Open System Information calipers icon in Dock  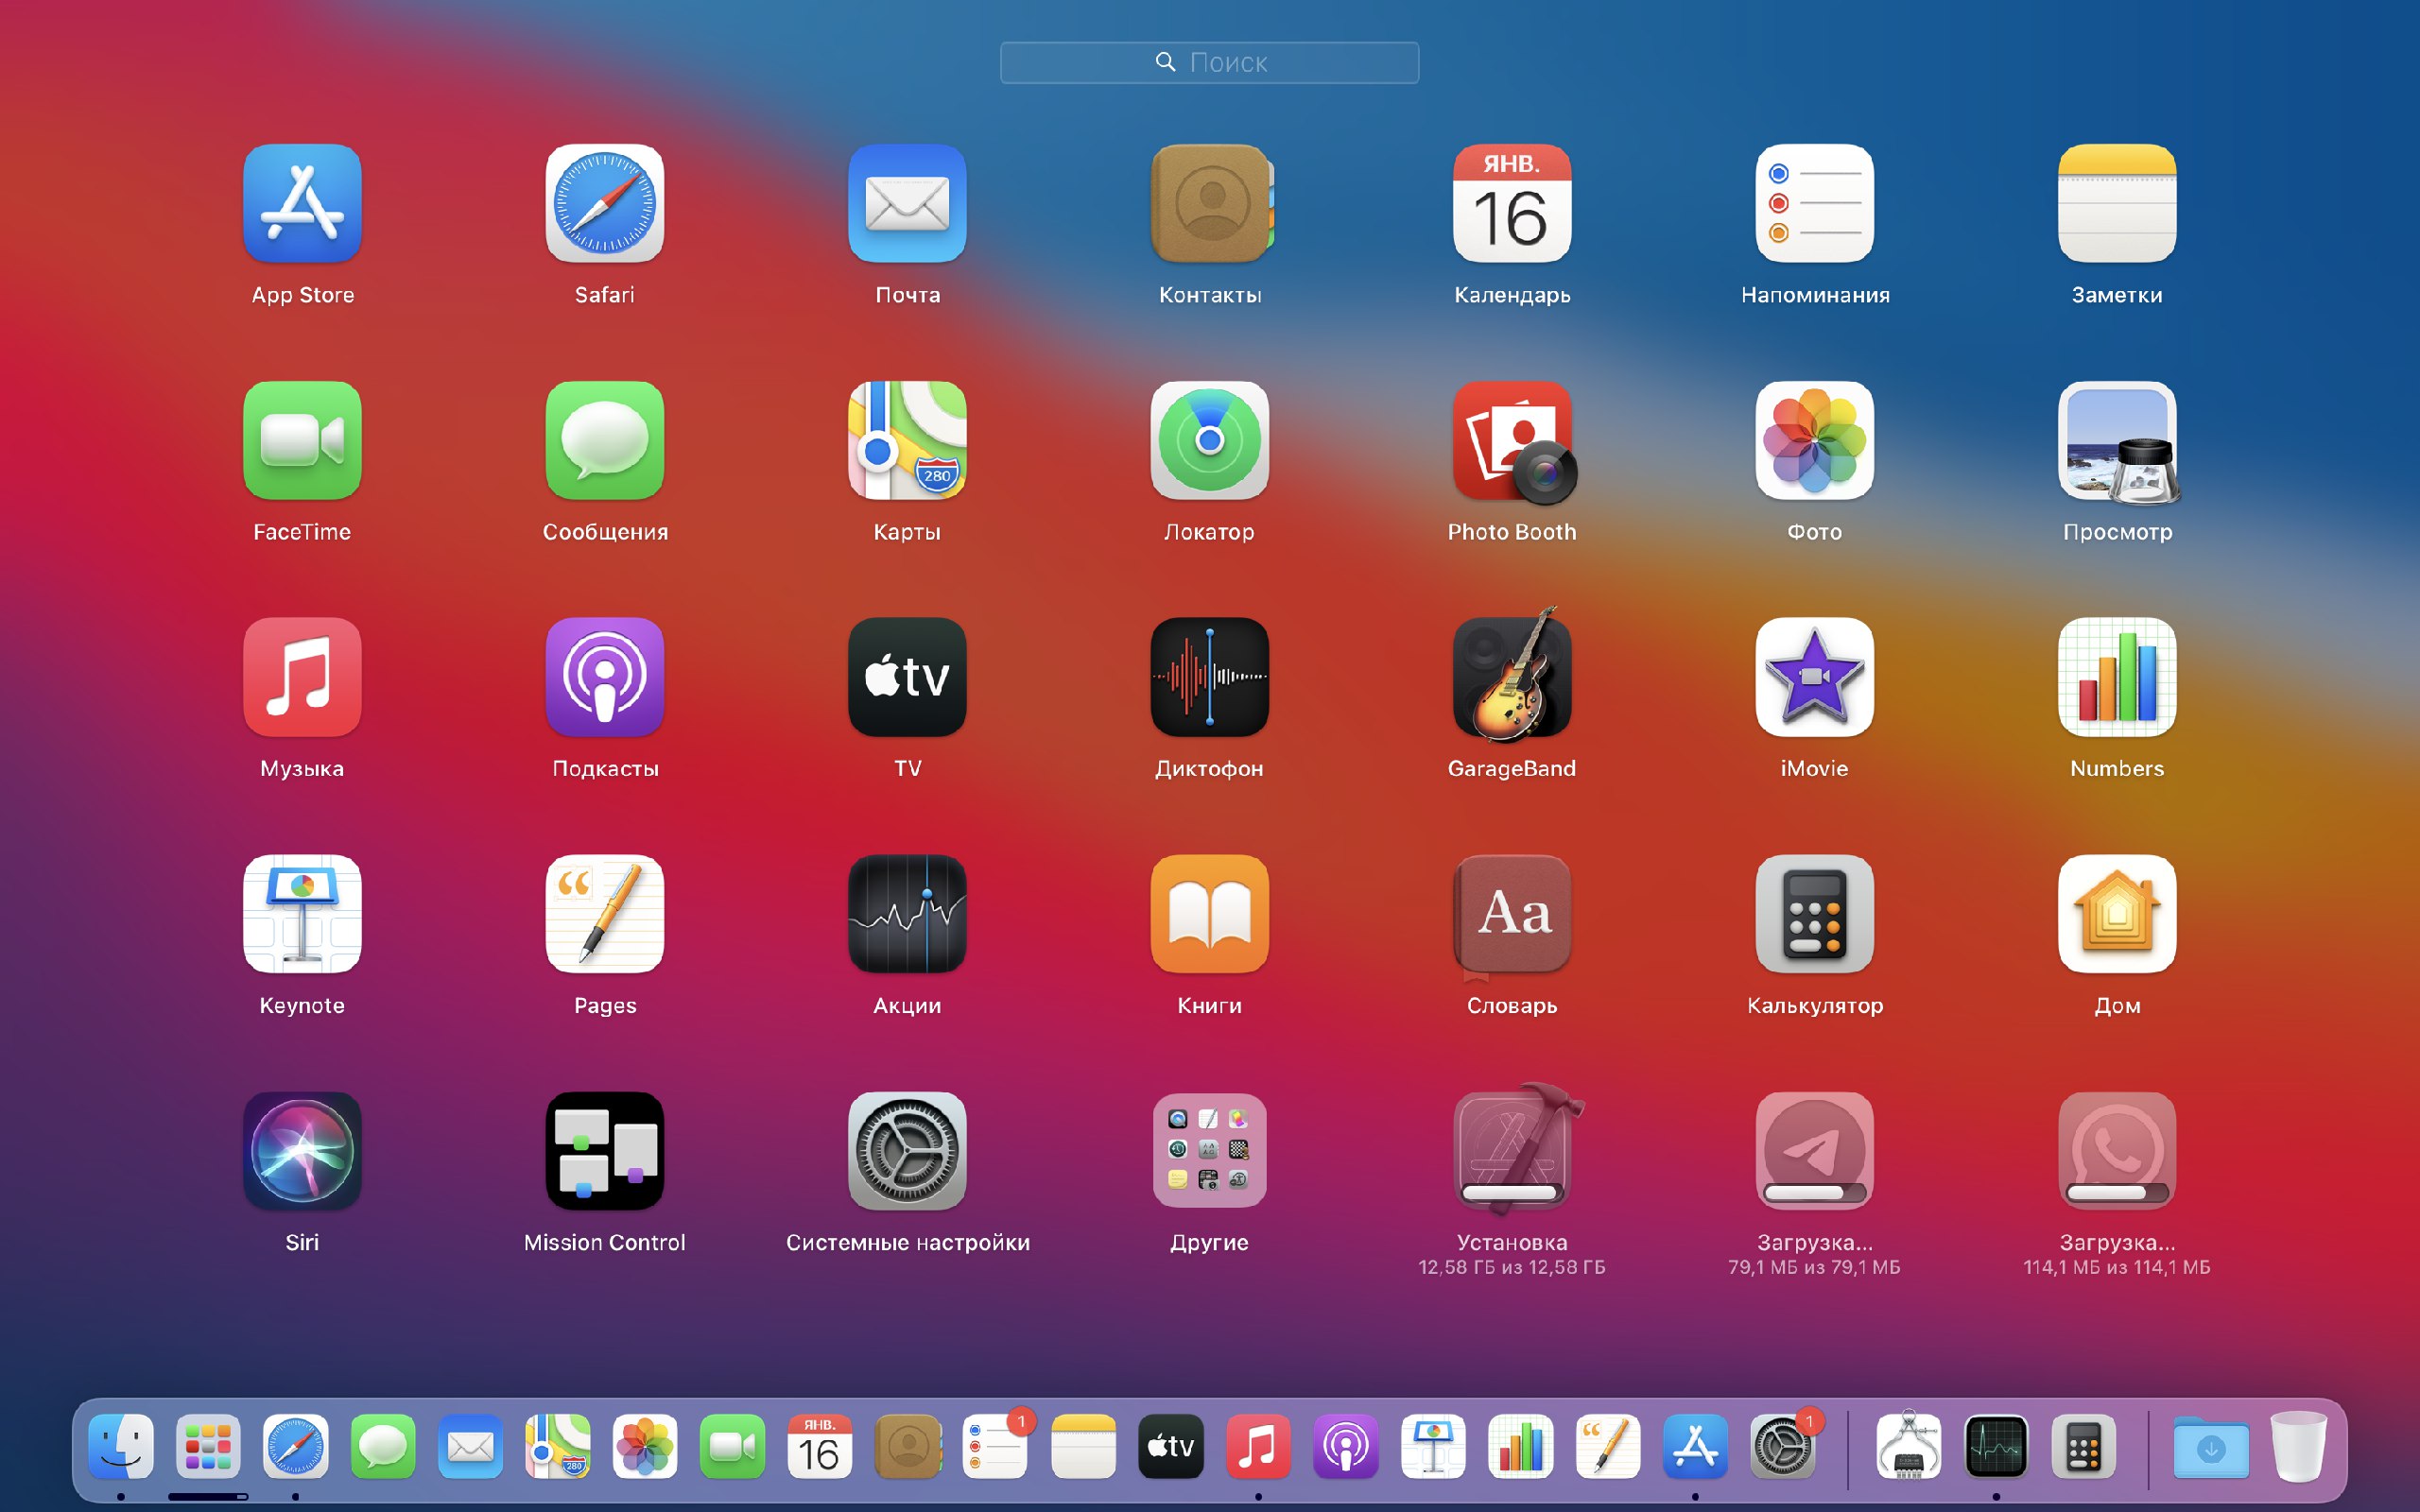[x=1909, y=1446]
